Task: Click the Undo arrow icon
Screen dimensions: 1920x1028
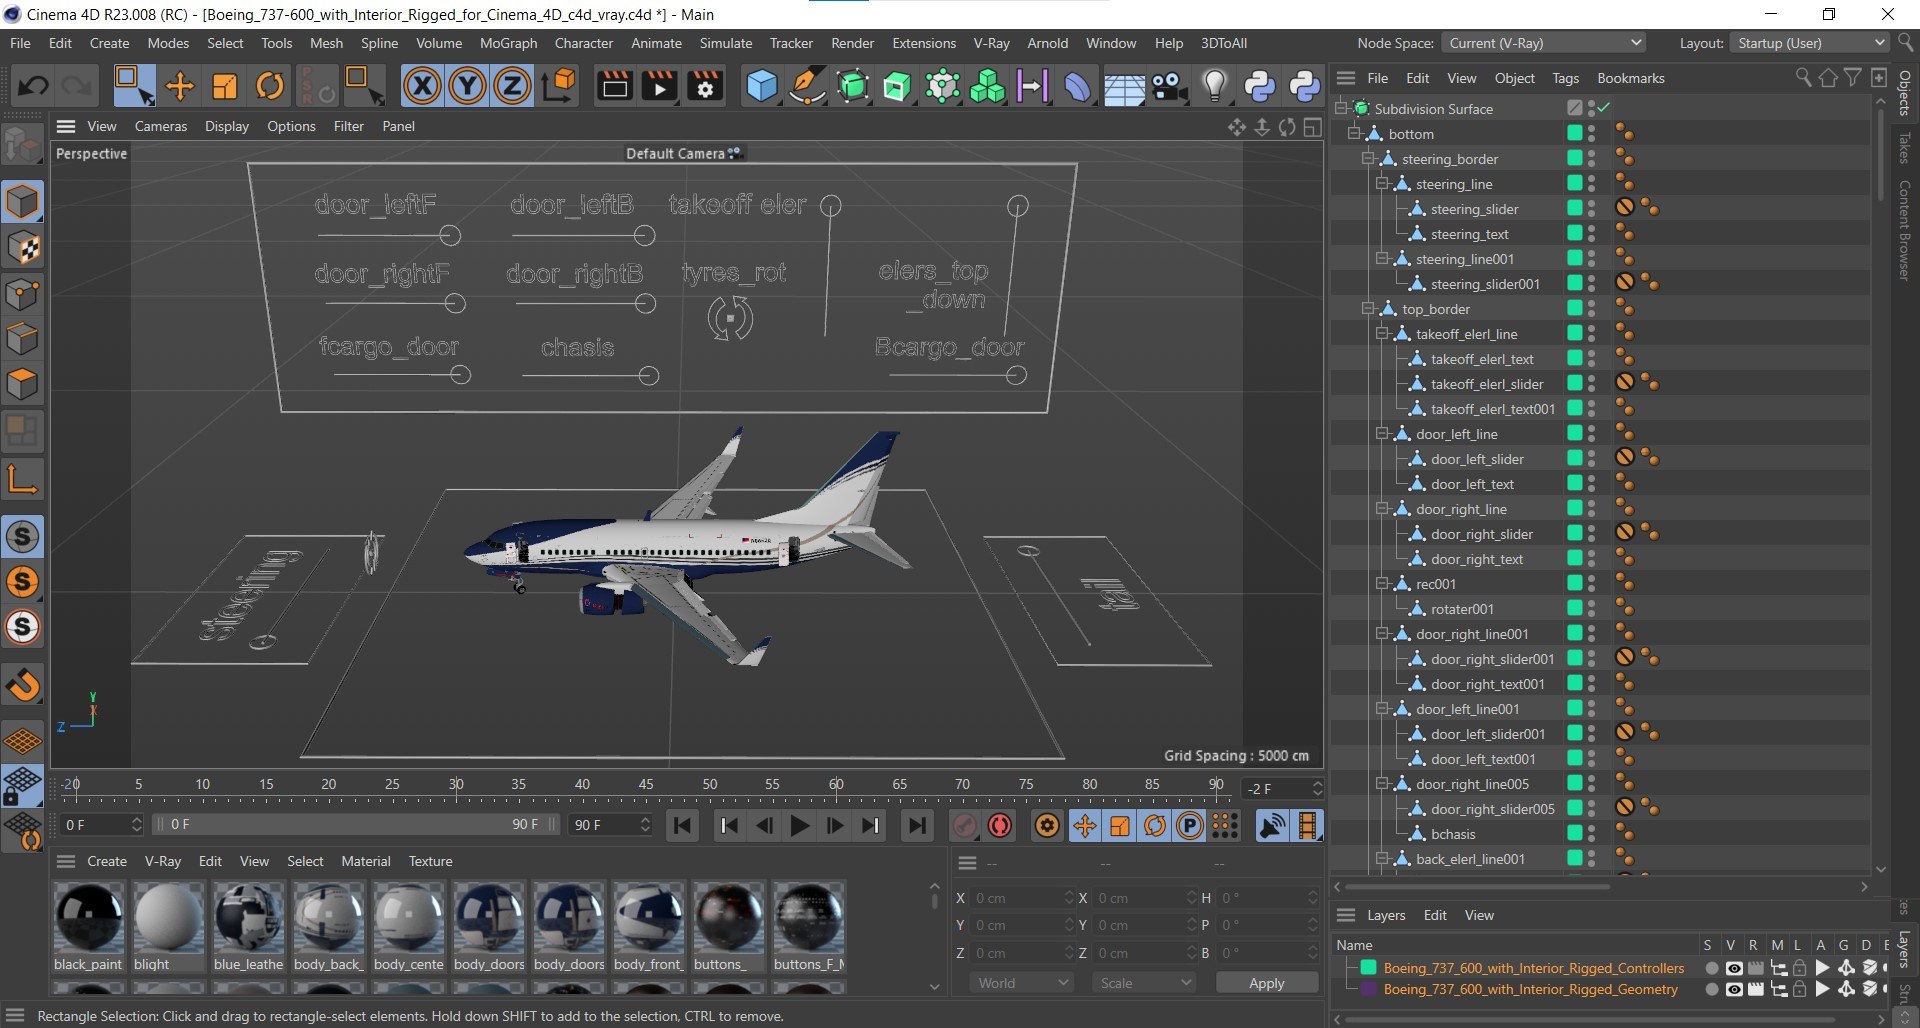Action: pyautogui.click(x=32, y=86)
